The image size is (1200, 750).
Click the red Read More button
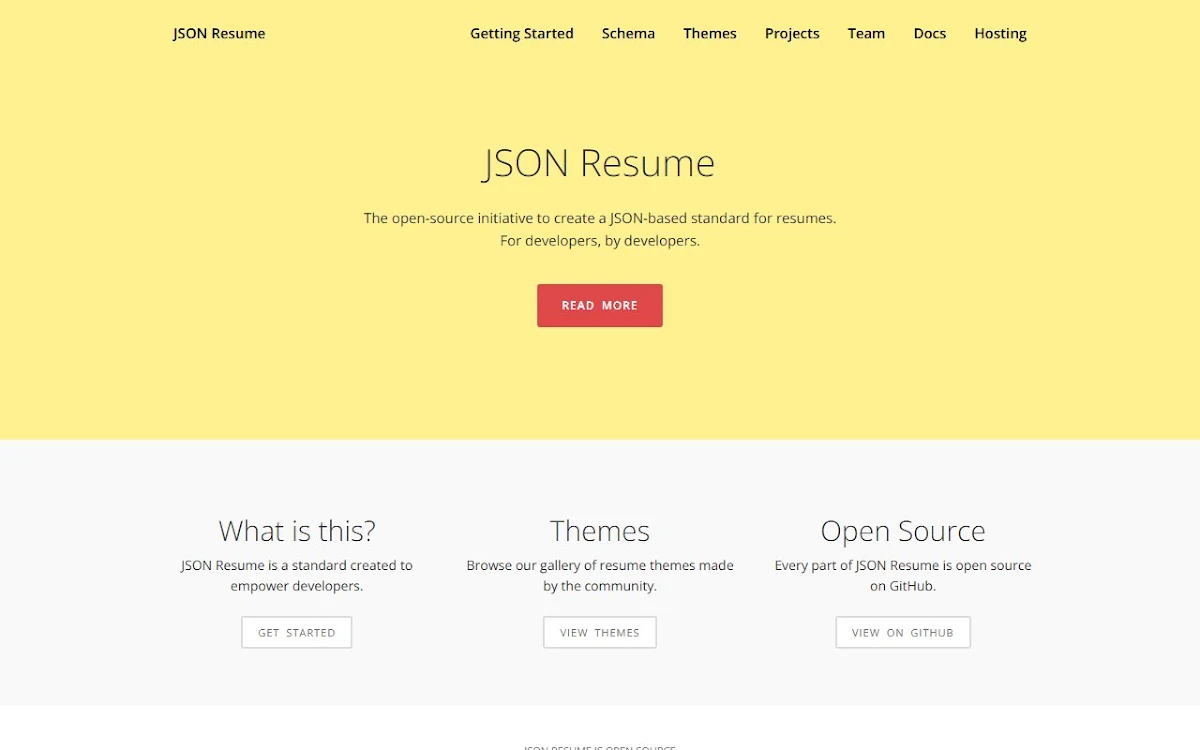tap(600, 305)
